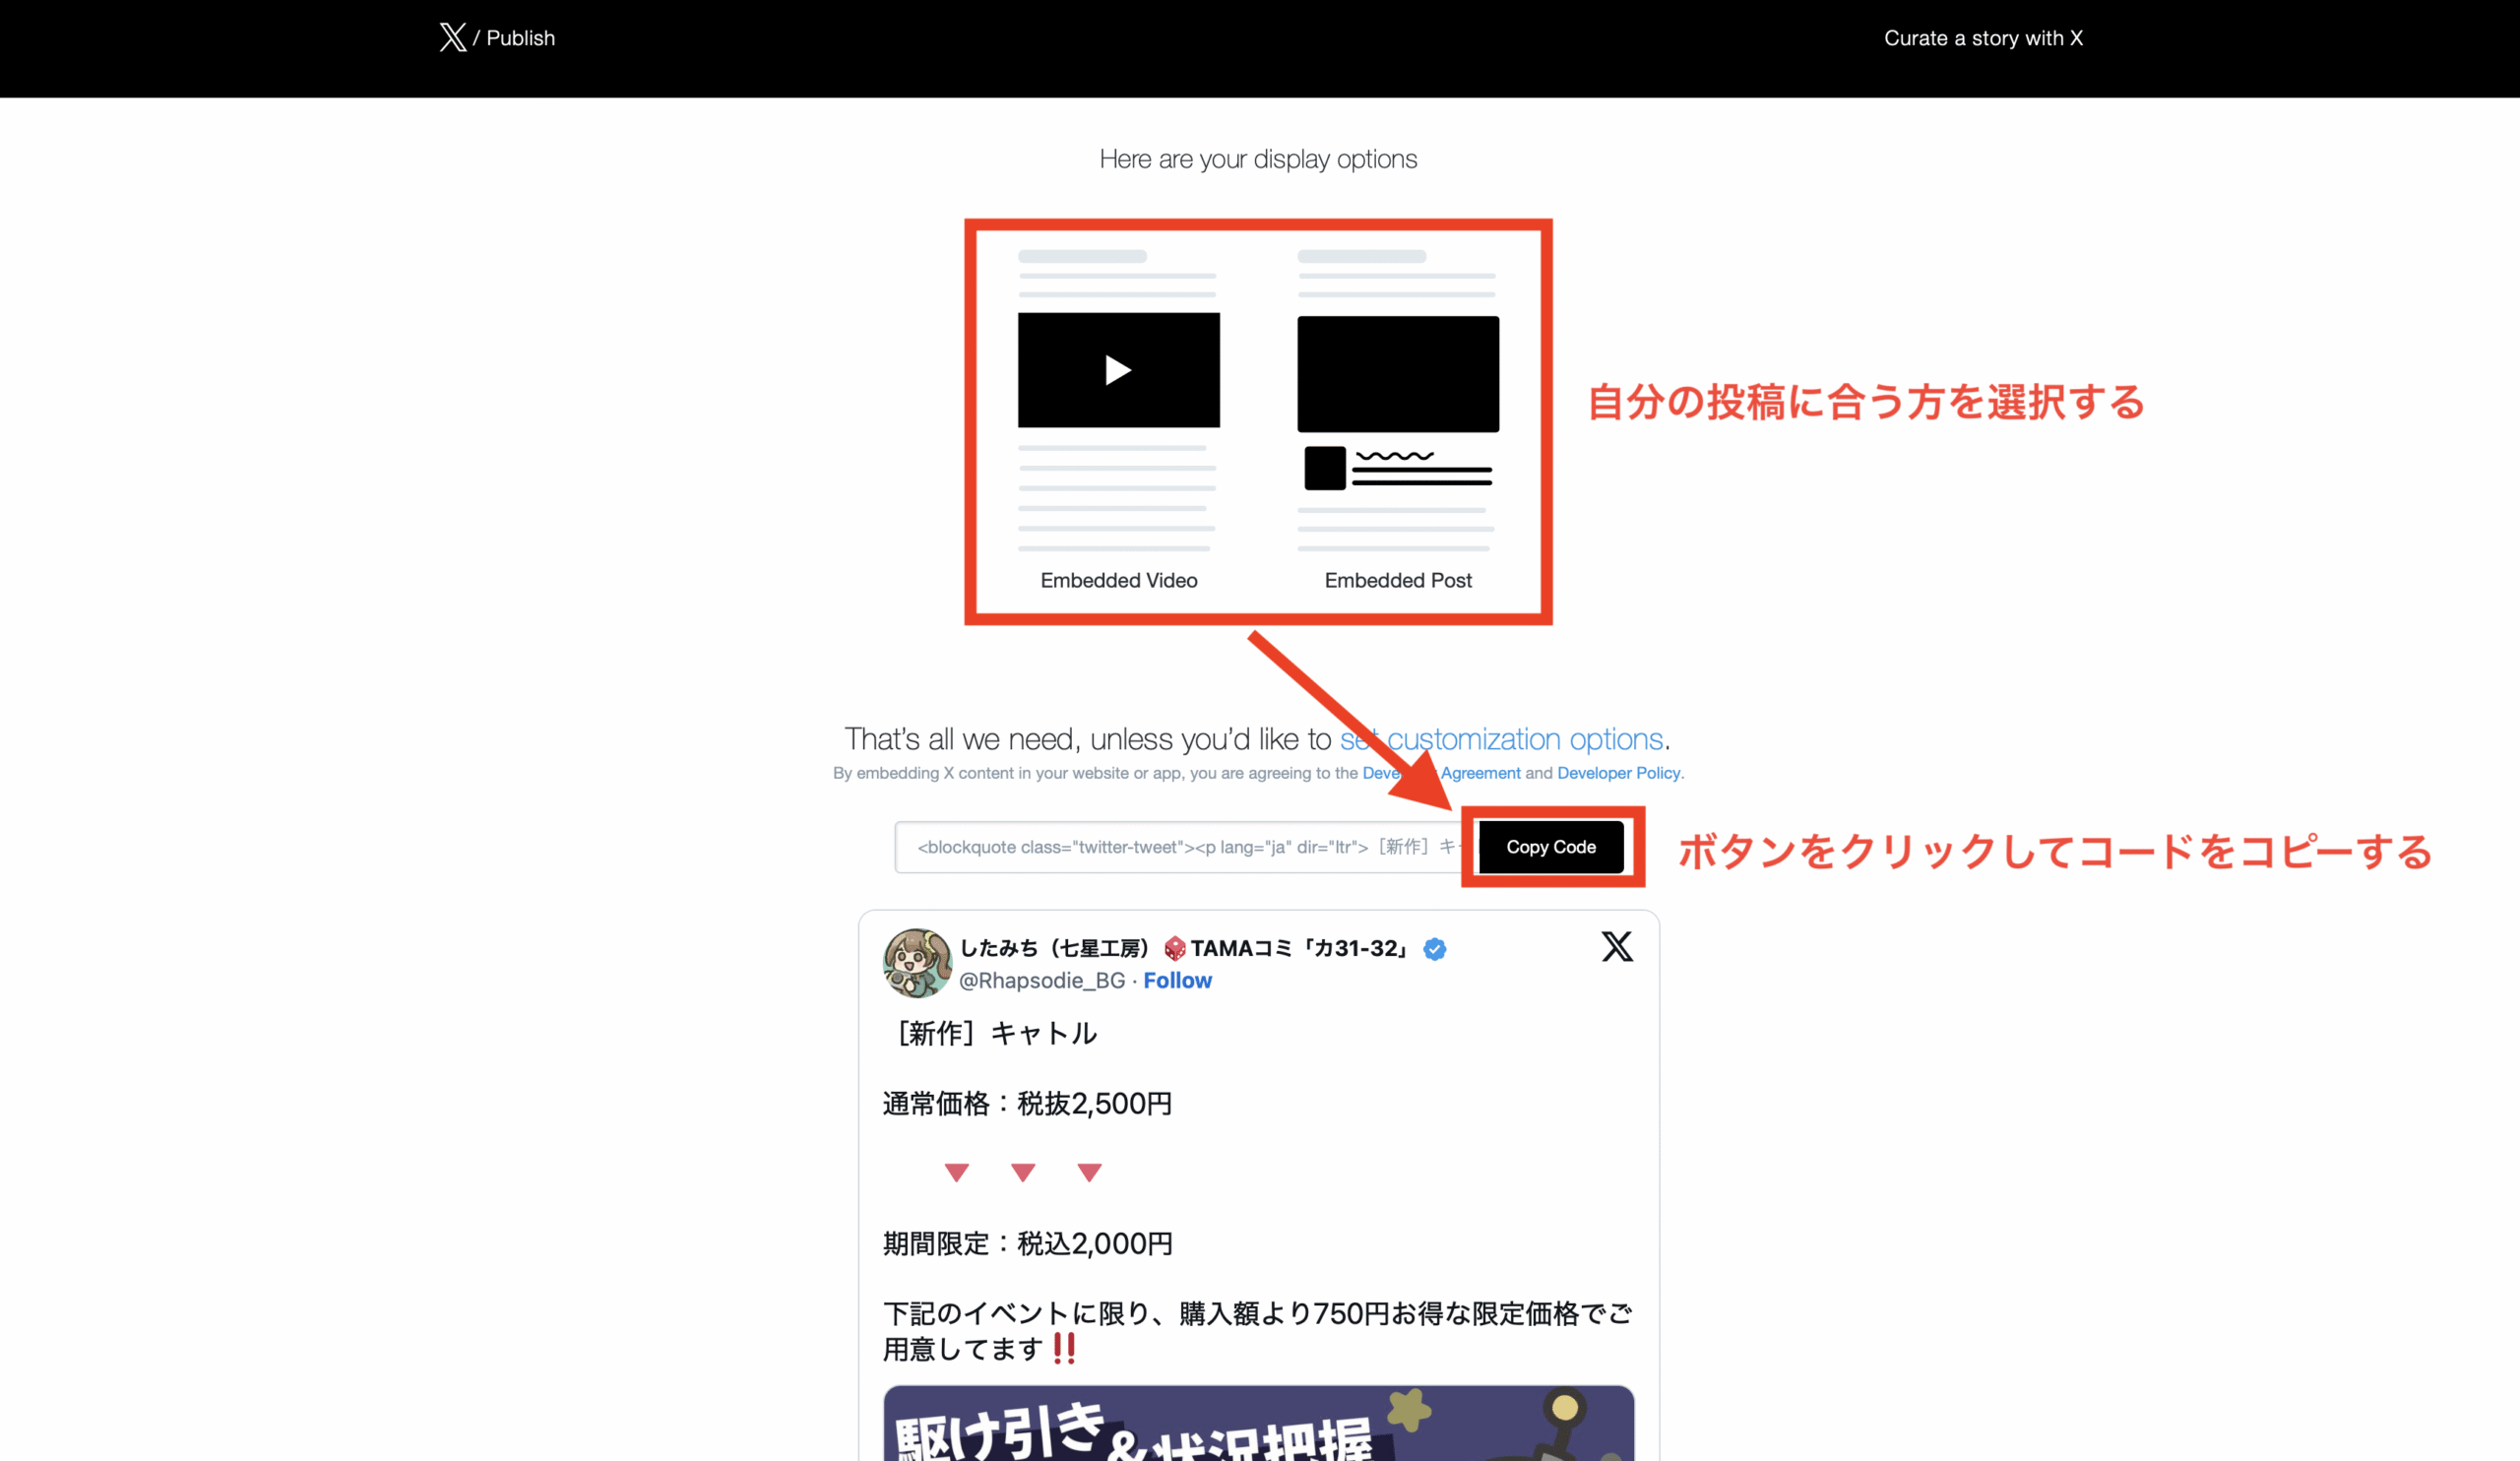Open the tweet's attached image preview
Viewport: 2520px width, 1461px height.
(1258, 1425)
